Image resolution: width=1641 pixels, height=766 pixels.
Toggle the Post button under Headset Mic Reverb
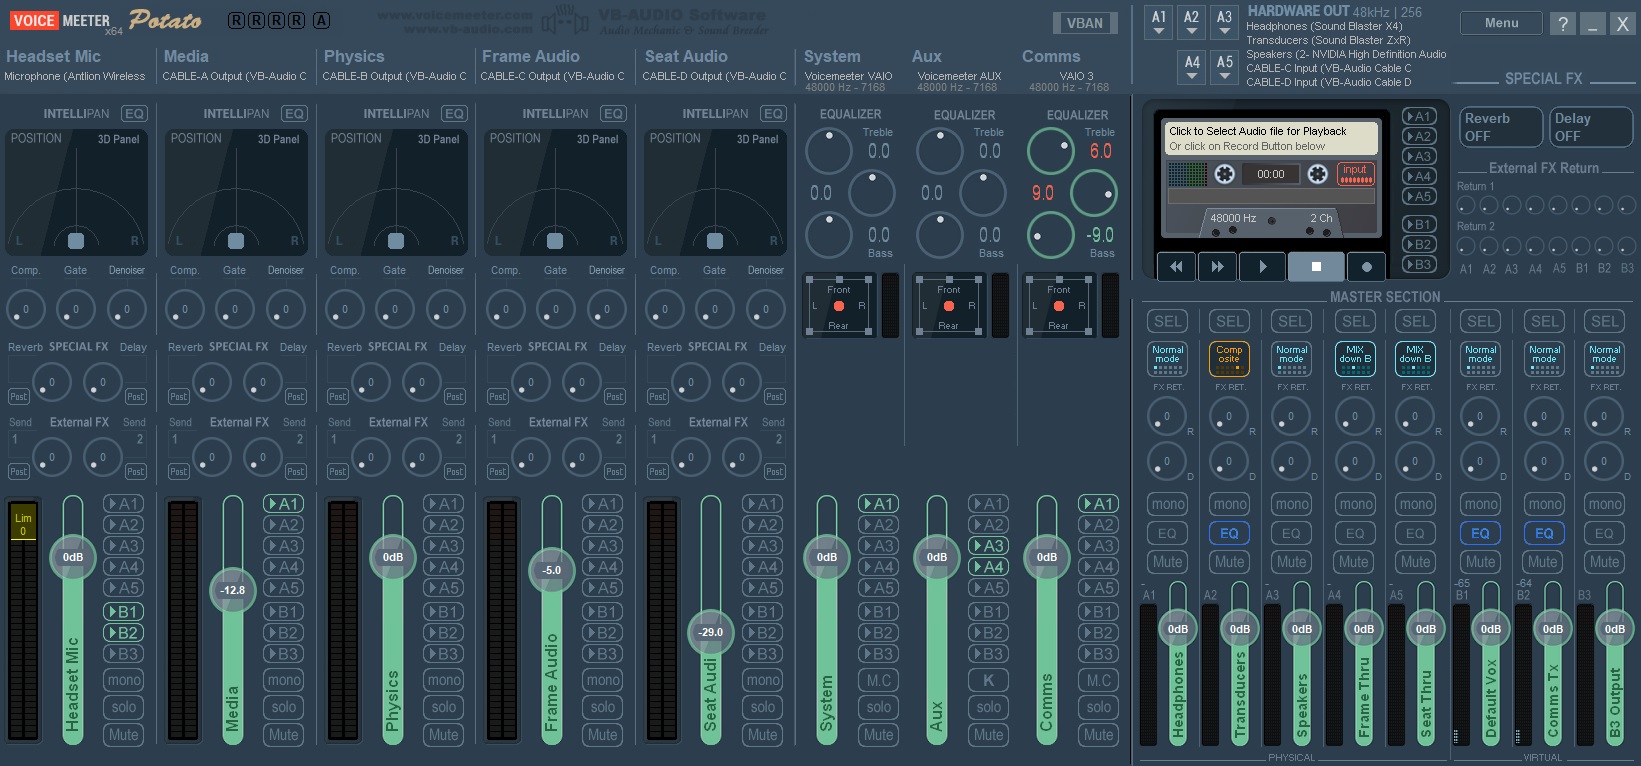[18, 396]
